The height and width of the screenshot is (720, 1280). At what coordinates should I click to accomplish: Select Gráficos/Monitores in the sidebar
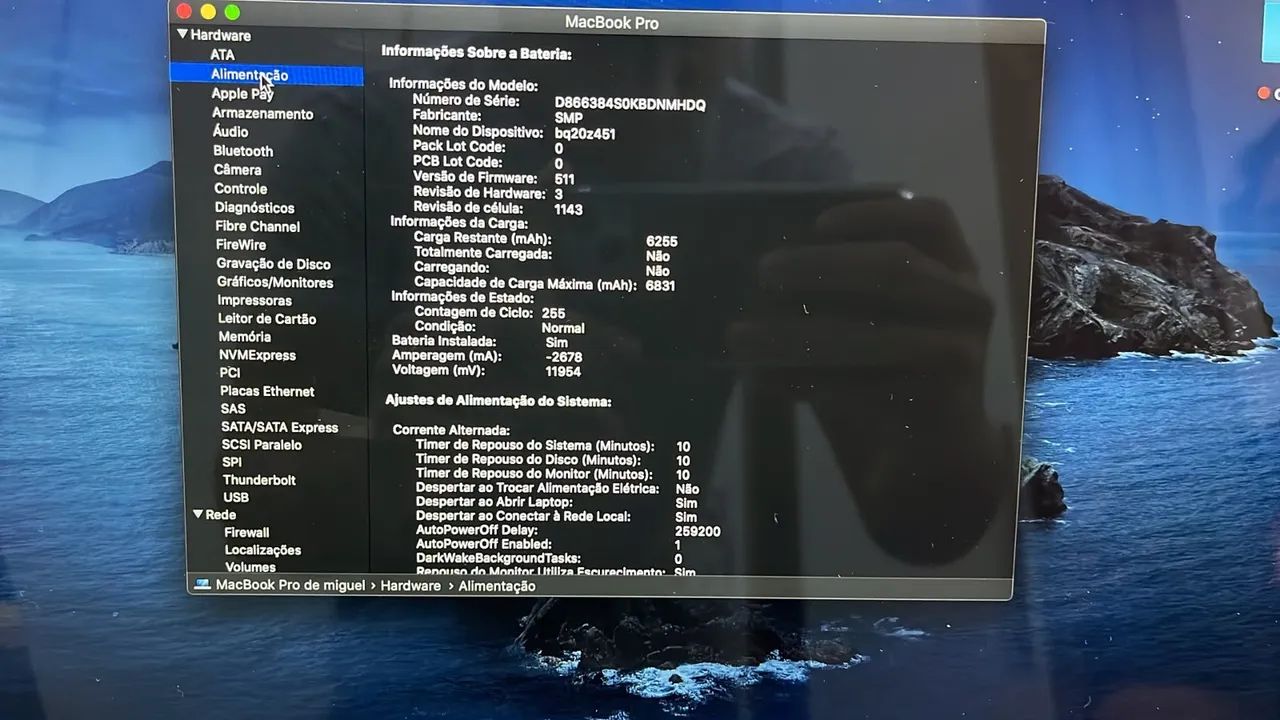(275, 282)
